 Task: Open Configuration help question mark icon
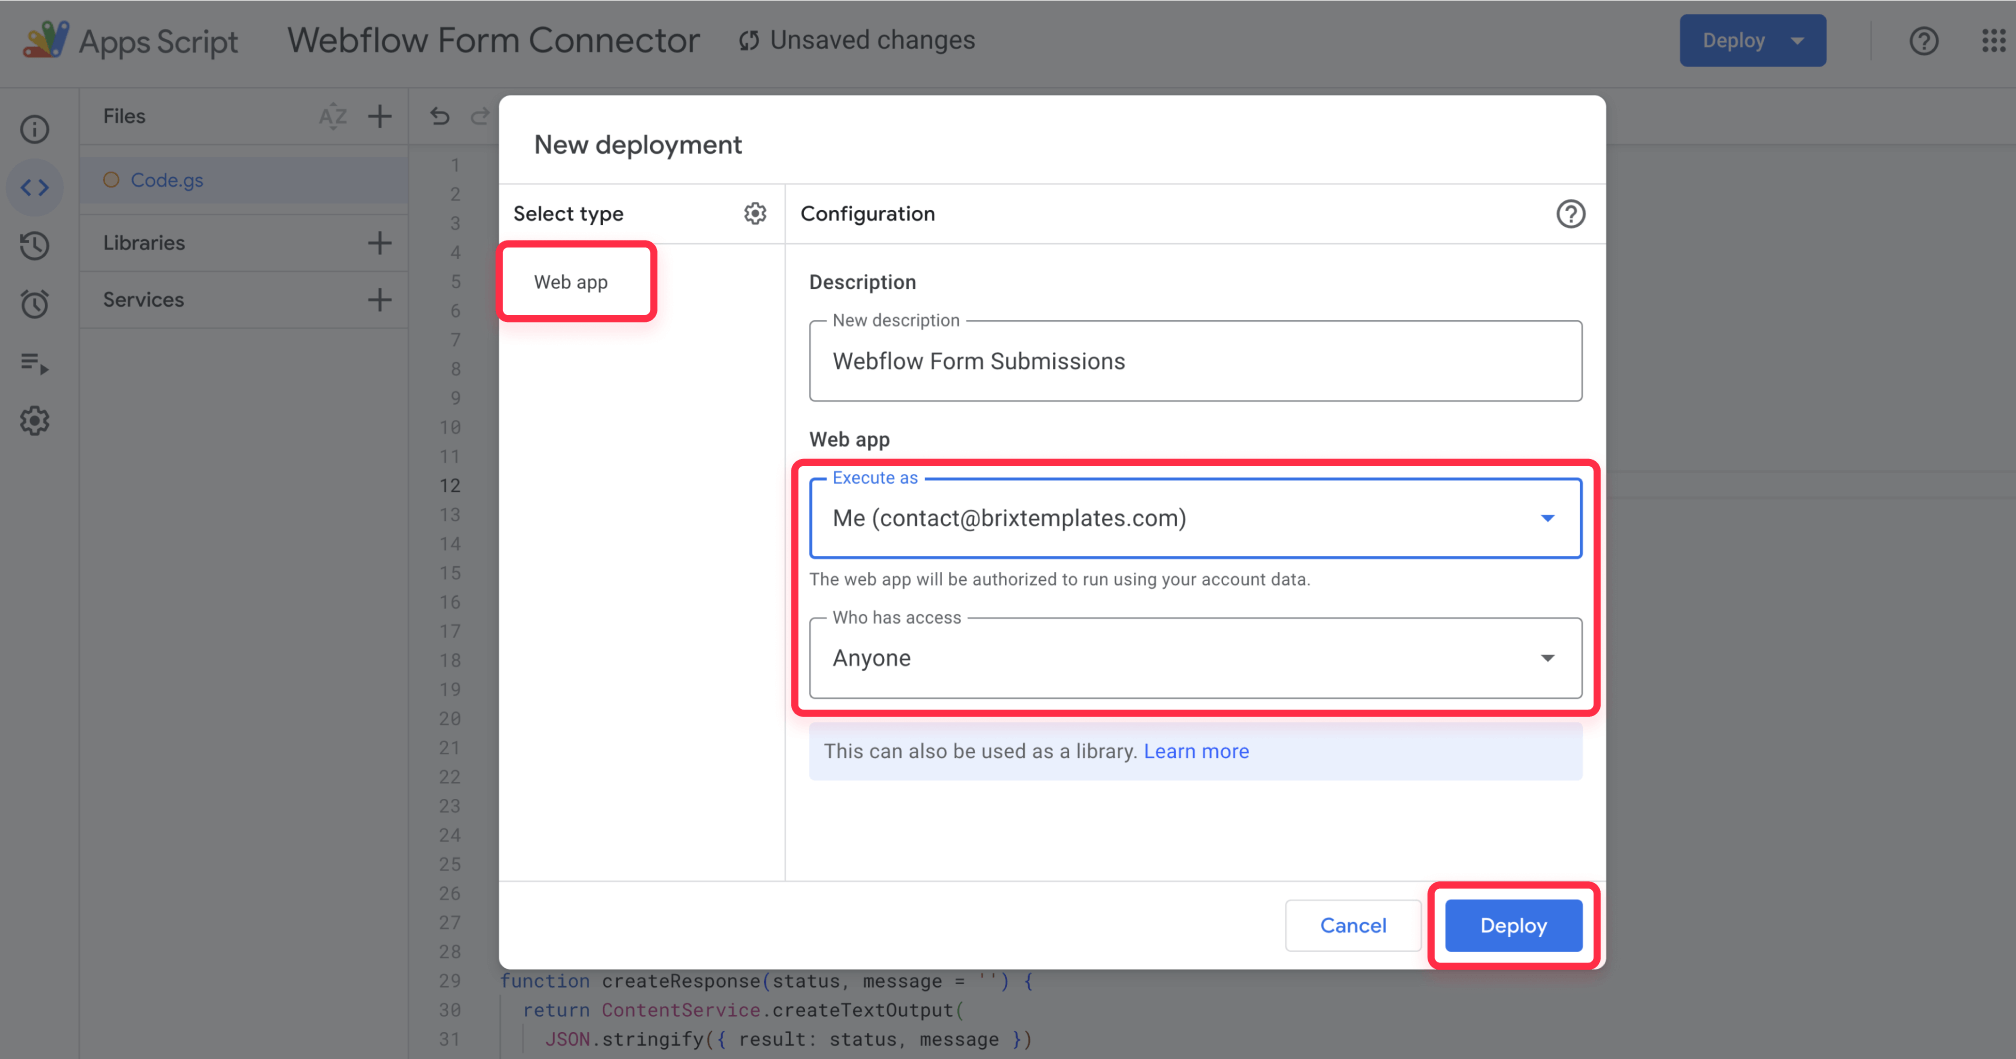[1571, 214]
